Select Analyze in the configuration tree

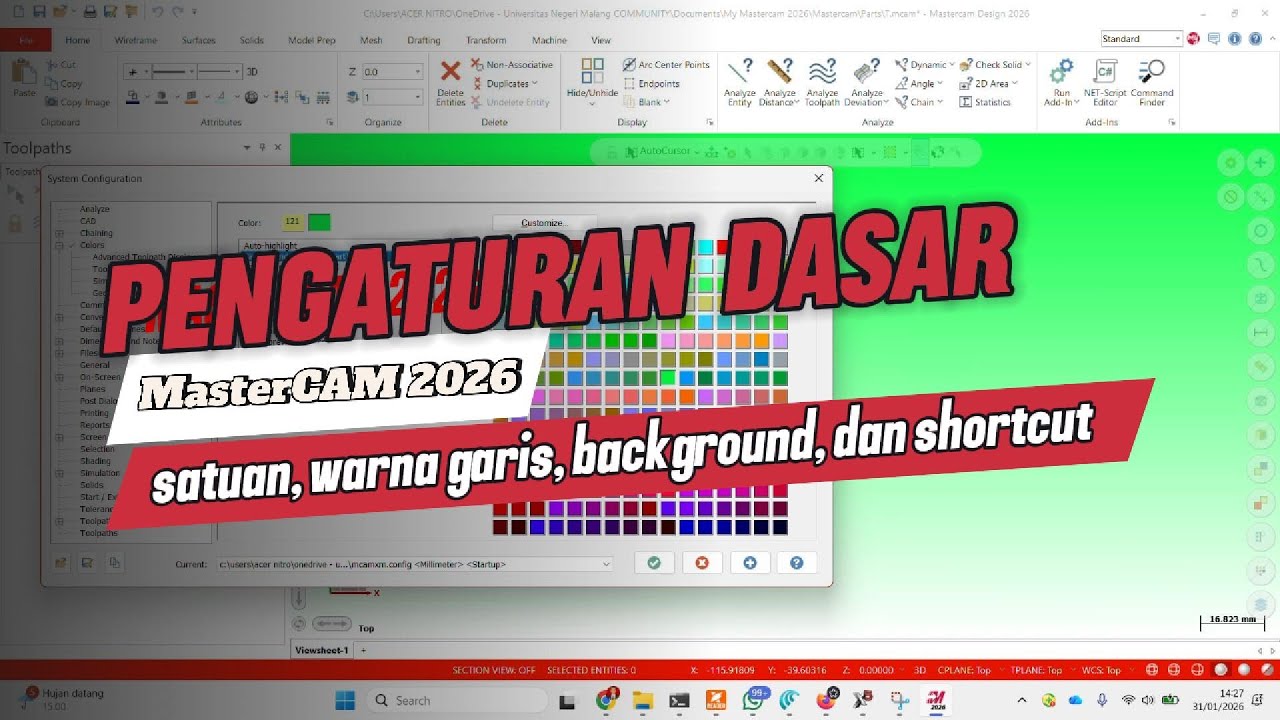95,209
